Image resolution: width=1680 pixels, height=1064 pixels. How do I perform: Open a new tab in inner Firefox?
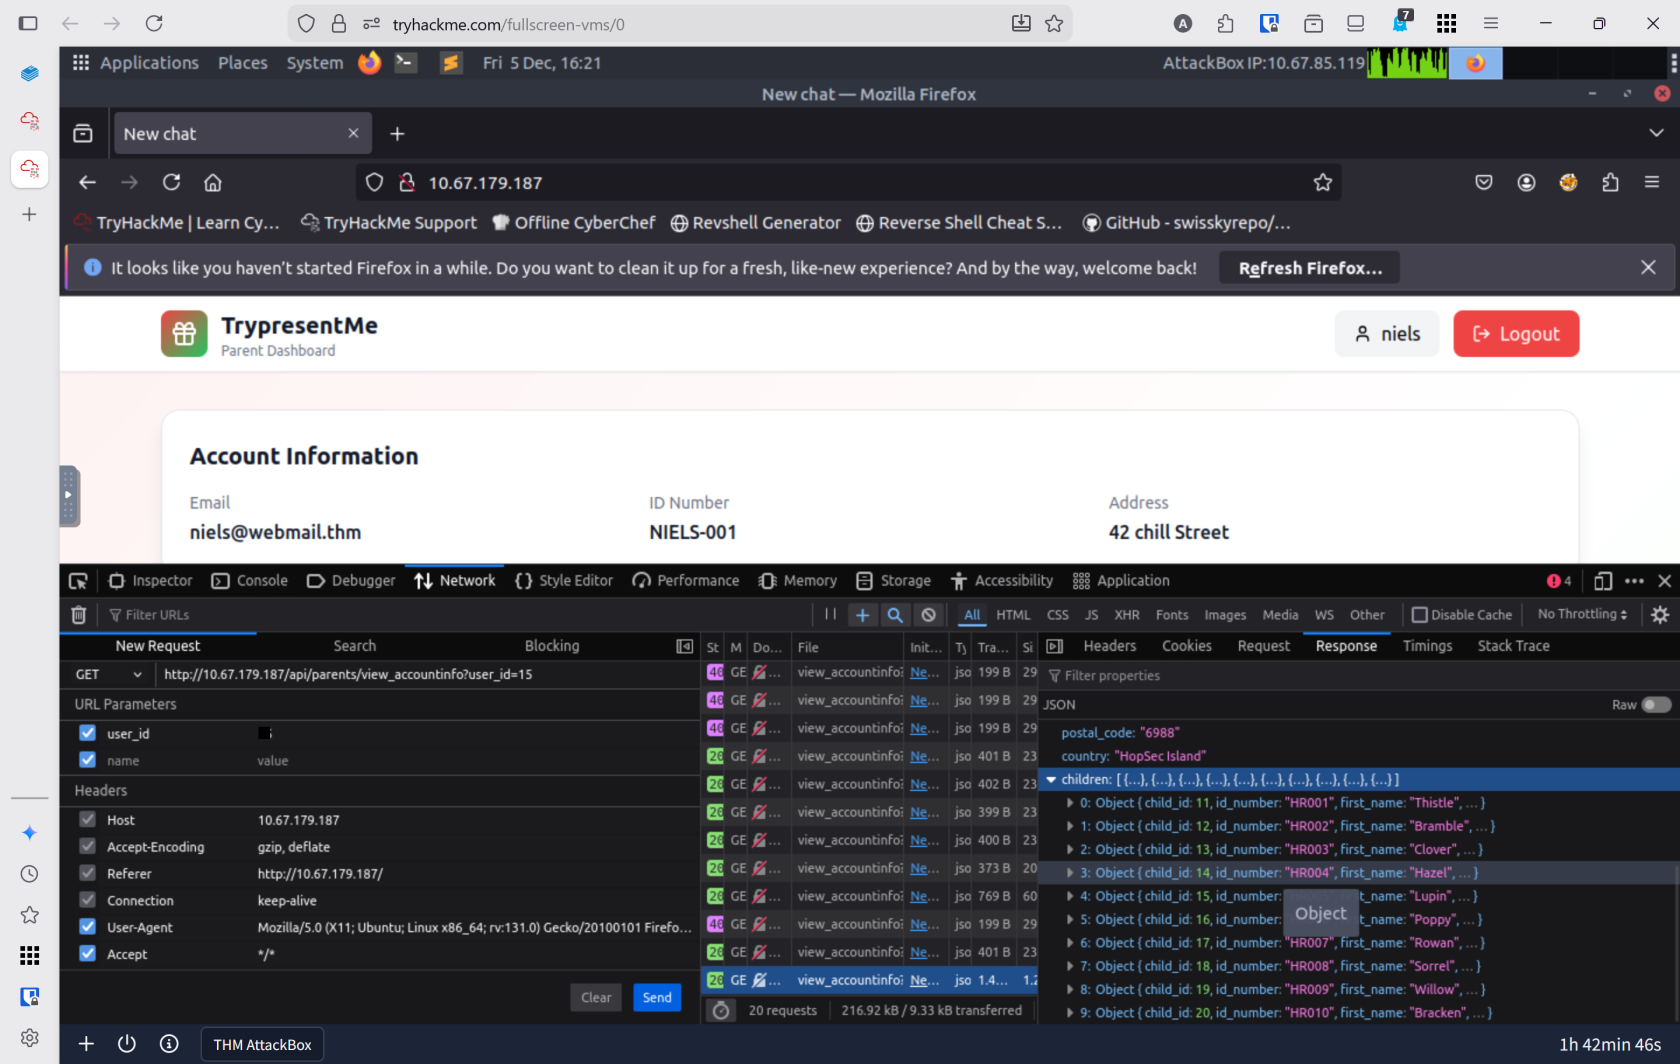click(397, 134)
